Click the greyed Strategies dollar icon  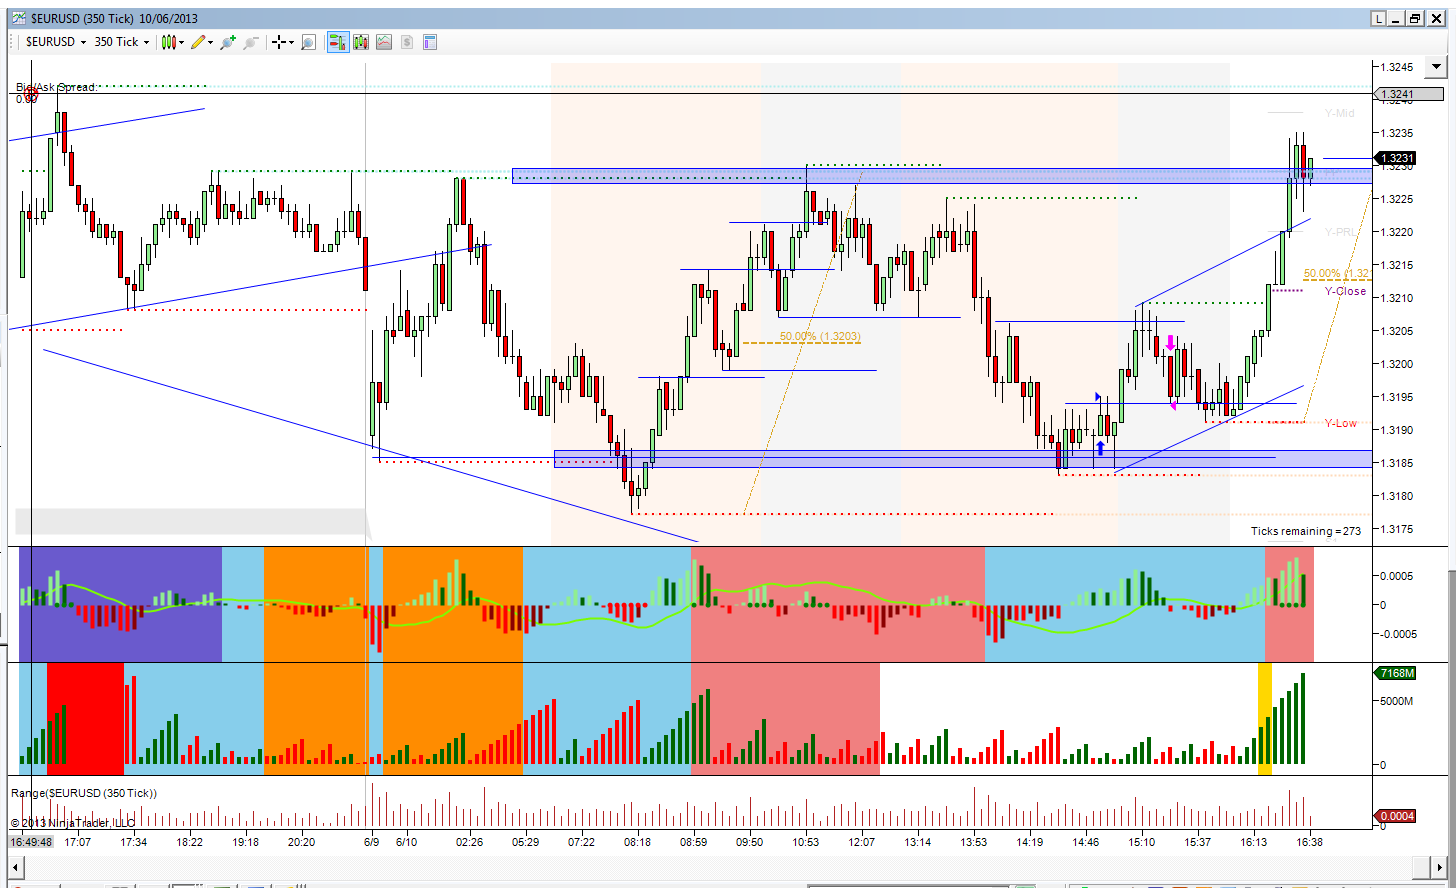[407, 42]
